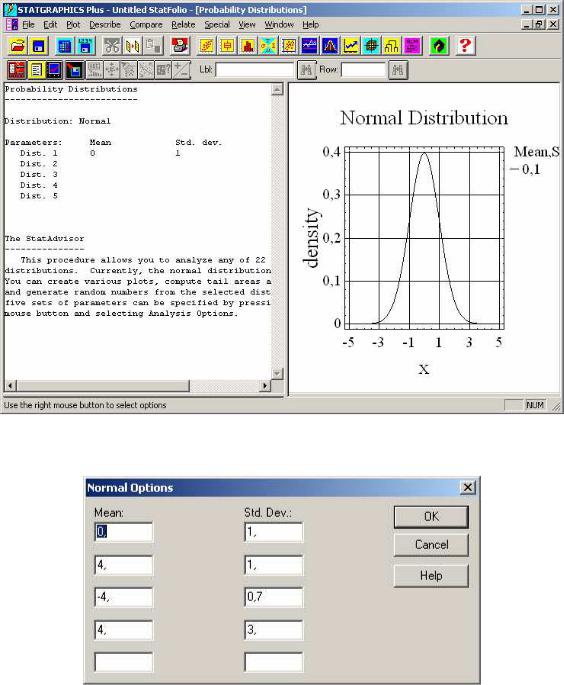Open the View menu

[247, 25]
